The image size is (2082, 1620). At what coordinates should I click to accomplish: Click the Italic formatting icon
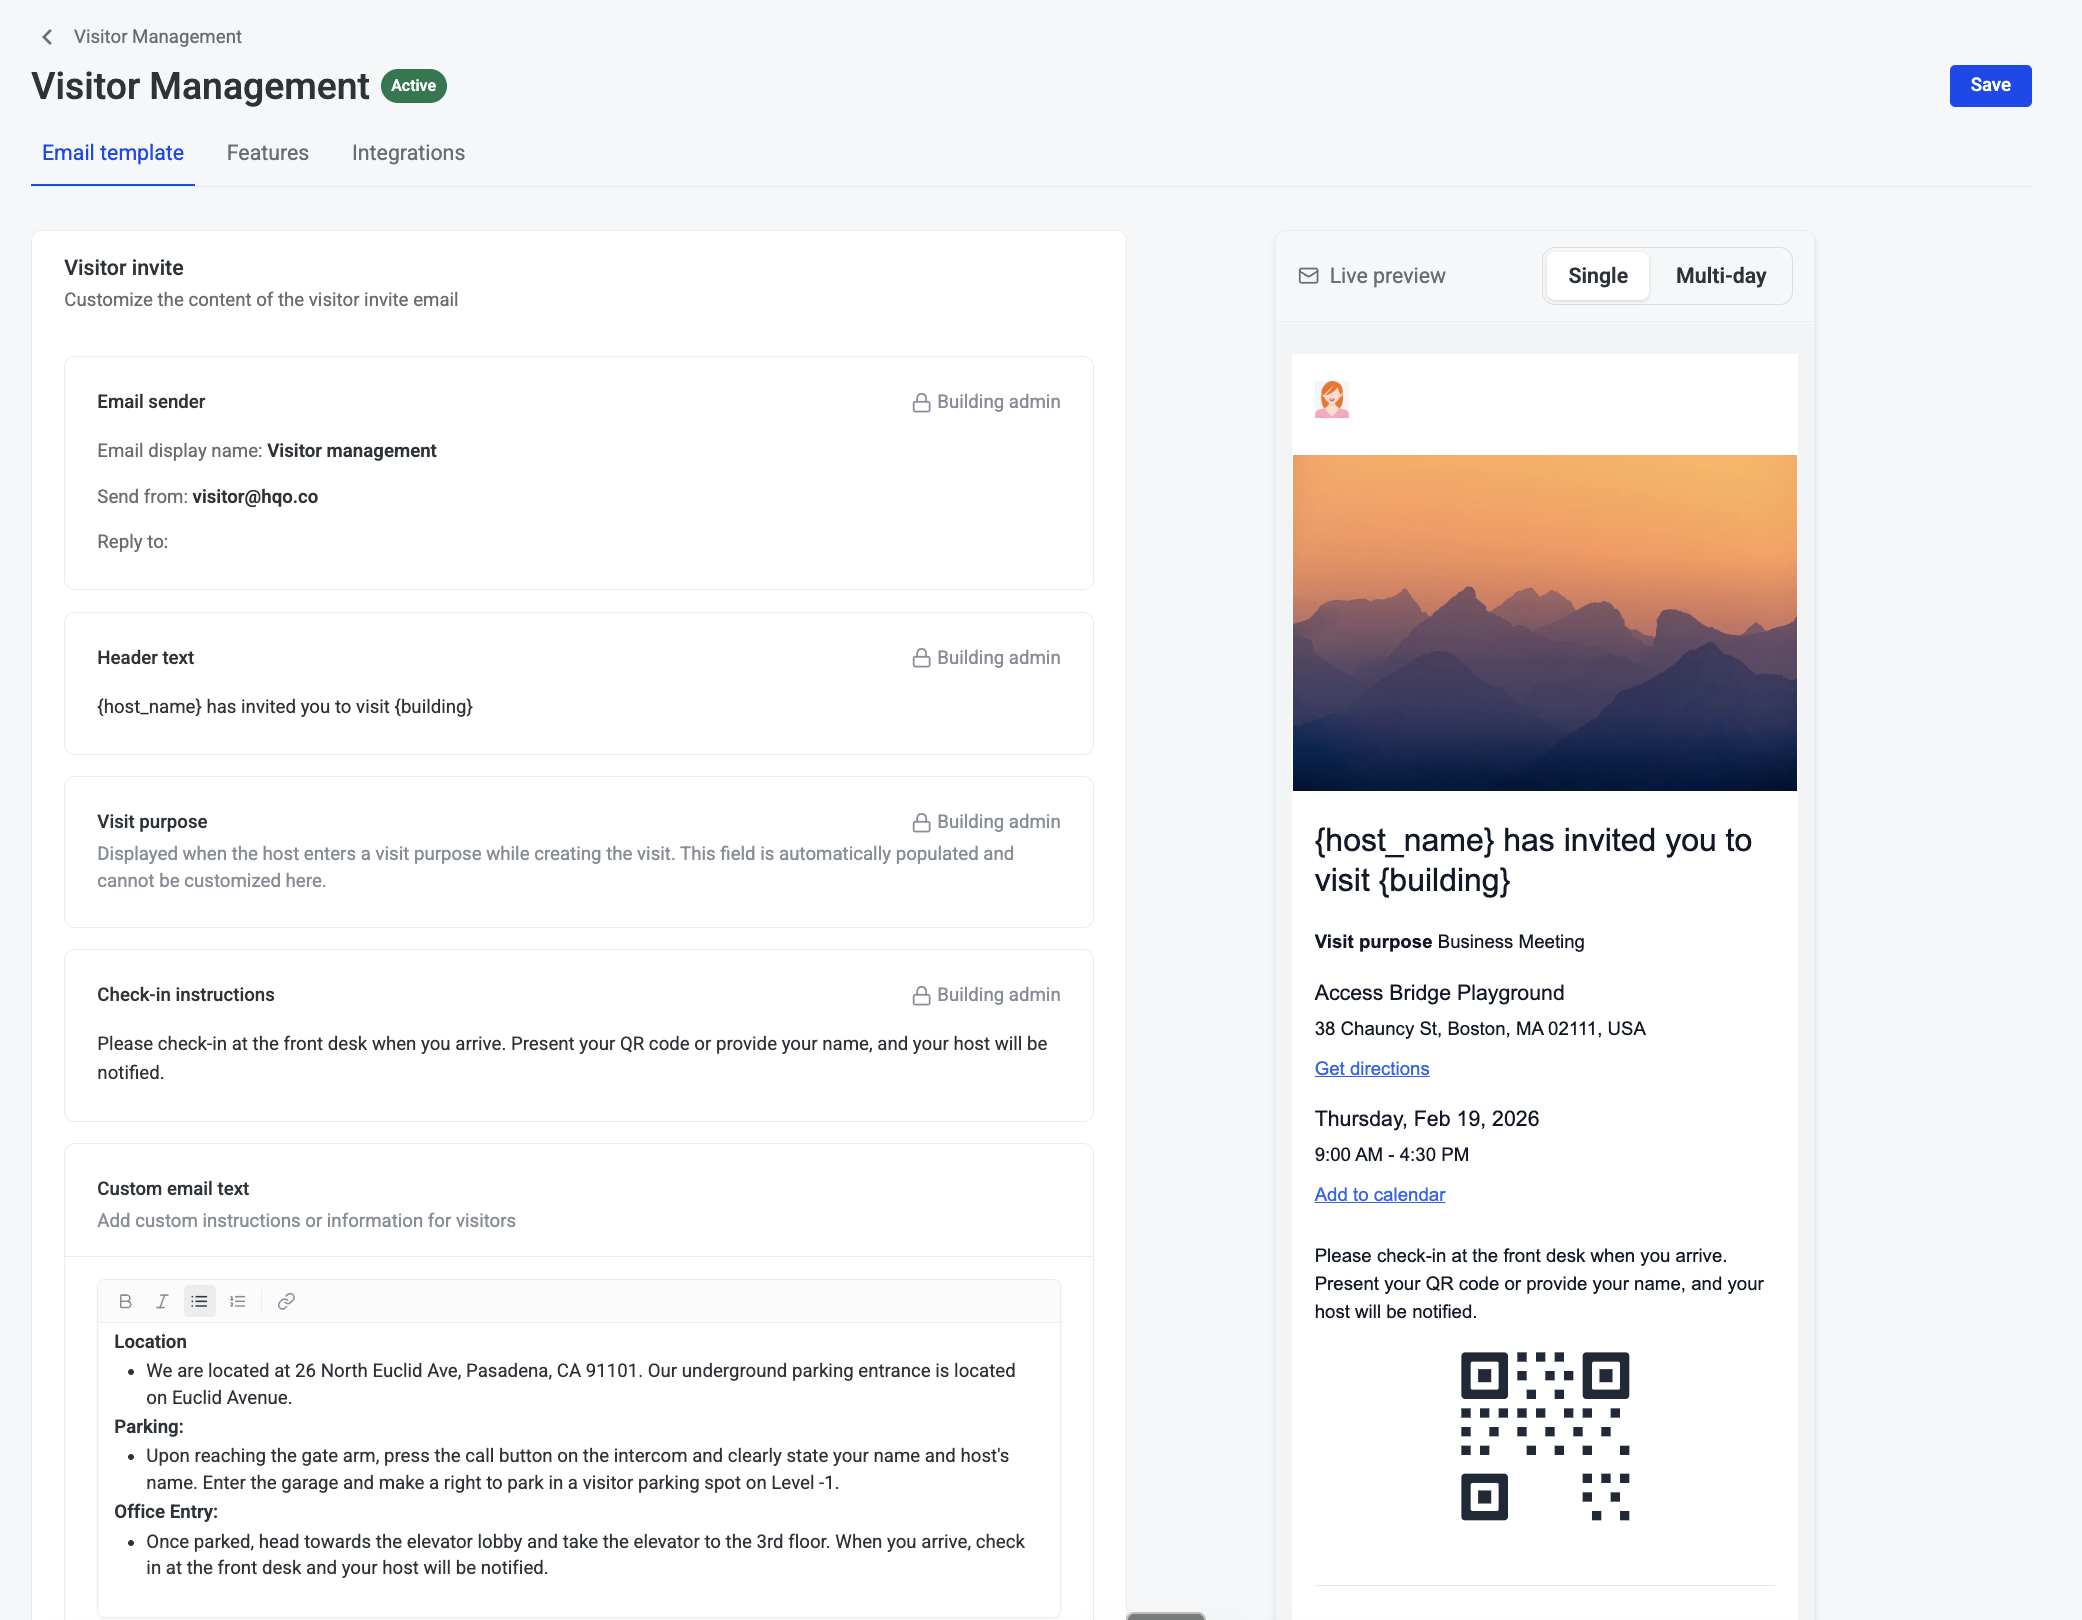(162, 1301)
